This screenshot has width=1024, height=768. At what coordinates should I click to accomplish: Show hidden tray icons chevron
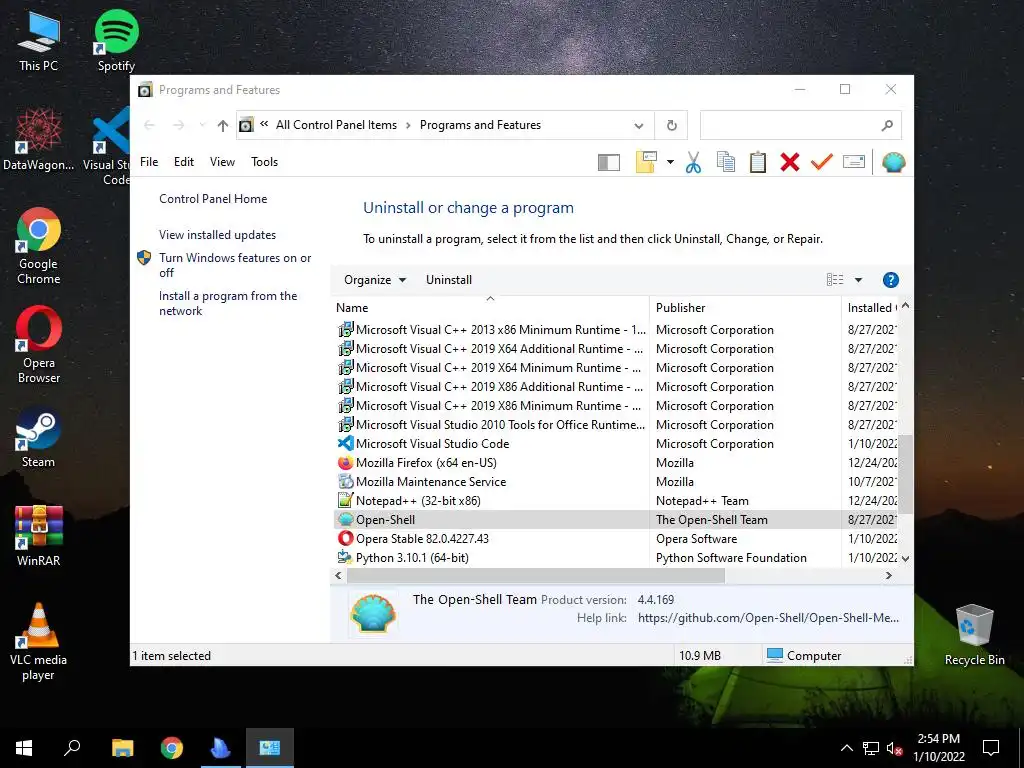[846, 748]
